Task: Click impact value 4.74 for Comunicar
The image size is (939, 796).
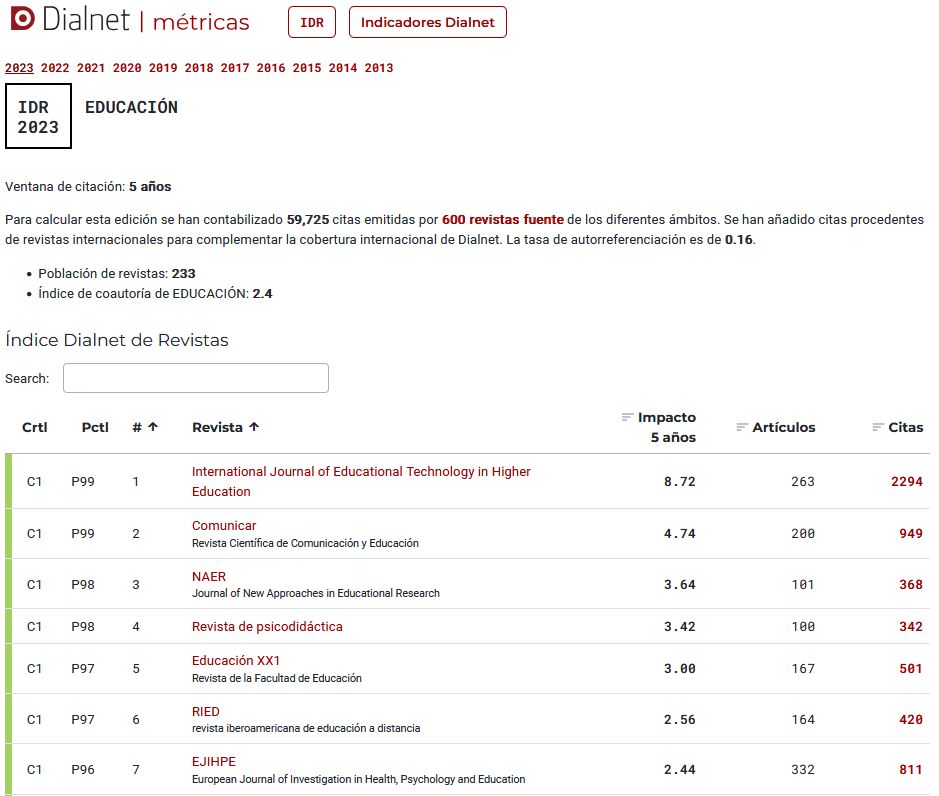Action: click(680, 534)
